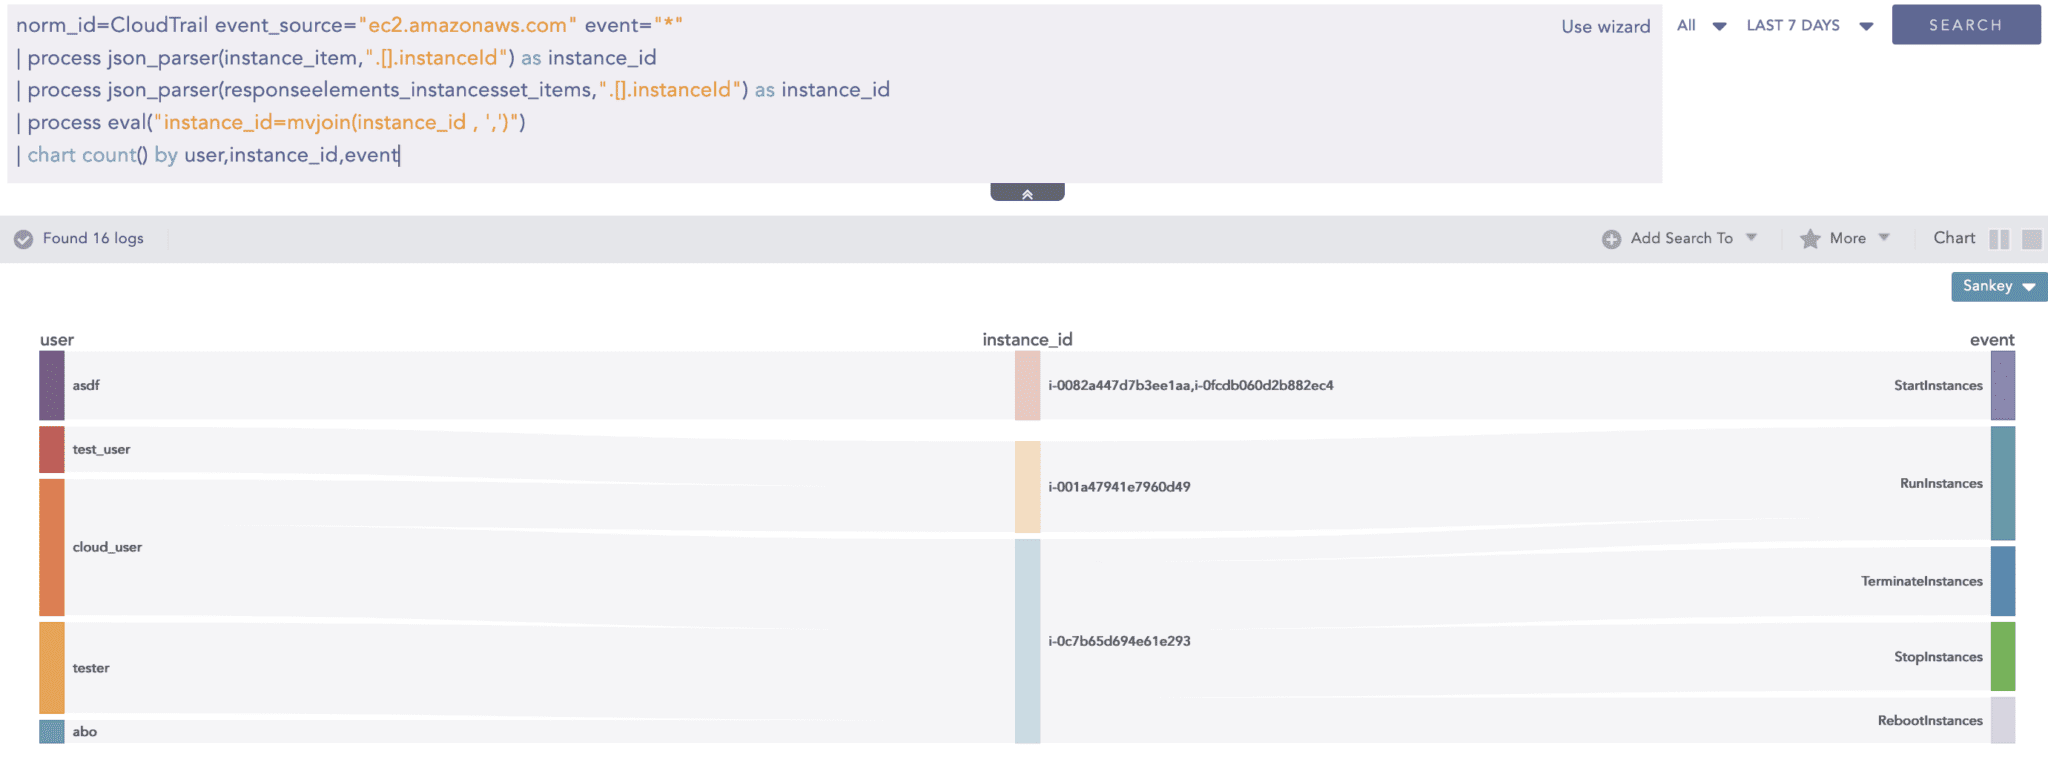
Task: Click the Chart view label
Action: (x=1953, y=238)
